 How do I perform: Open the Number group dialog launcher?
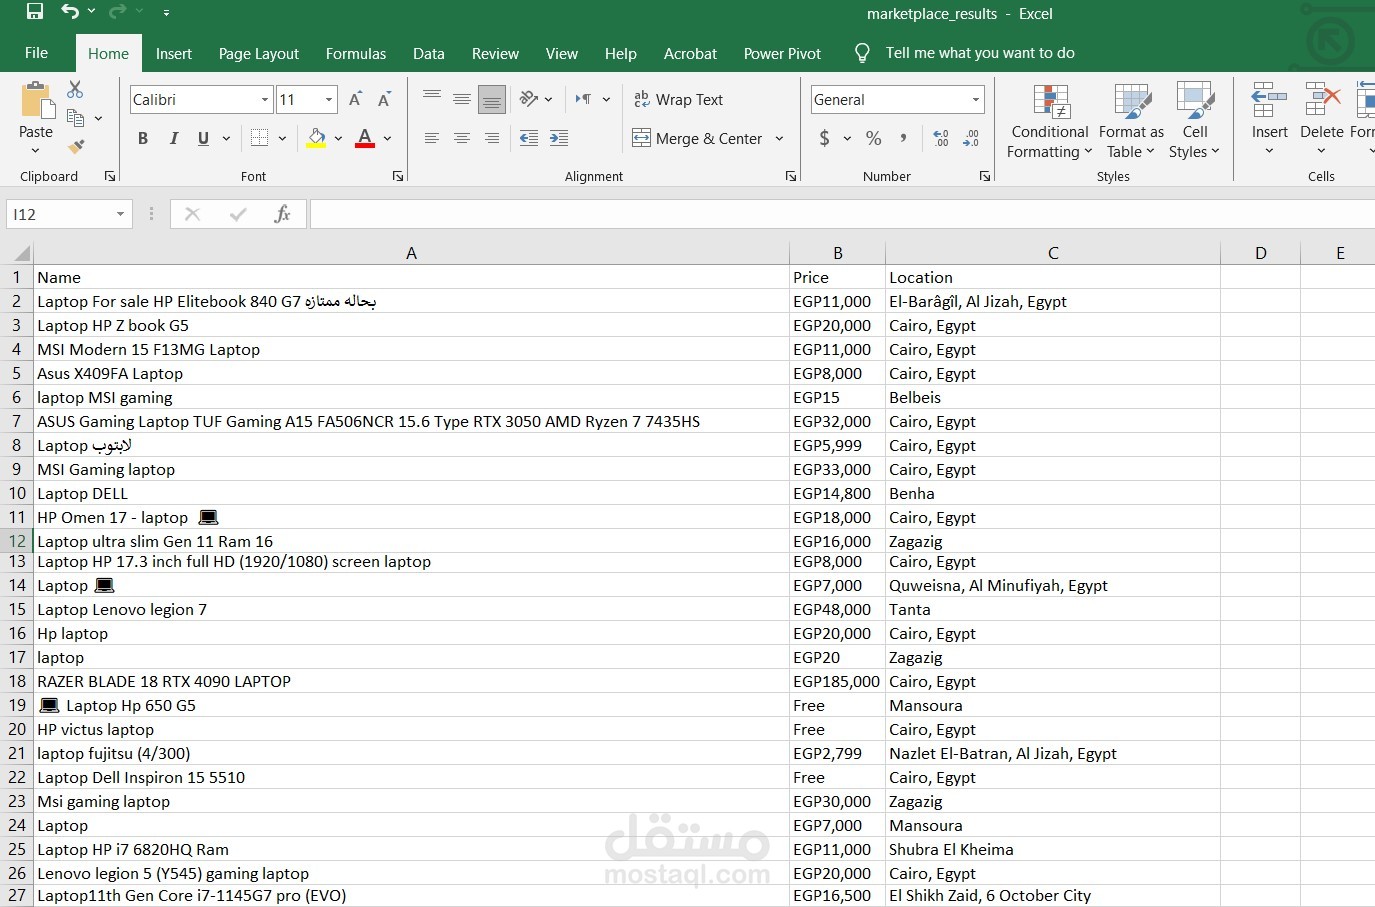(x=985, y=176)
